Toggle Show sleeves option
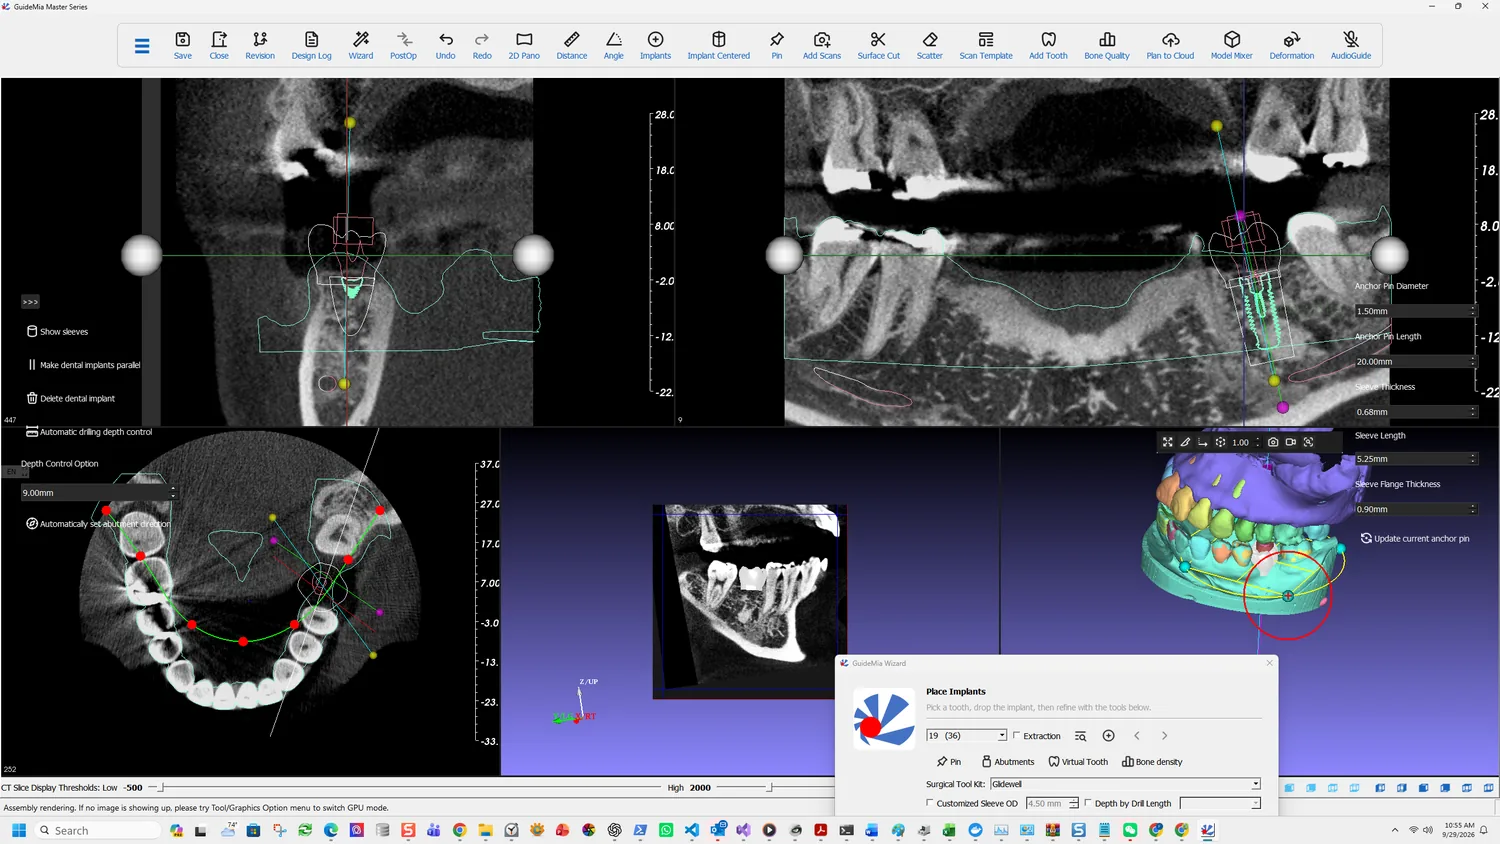 (x=58, y=331)
